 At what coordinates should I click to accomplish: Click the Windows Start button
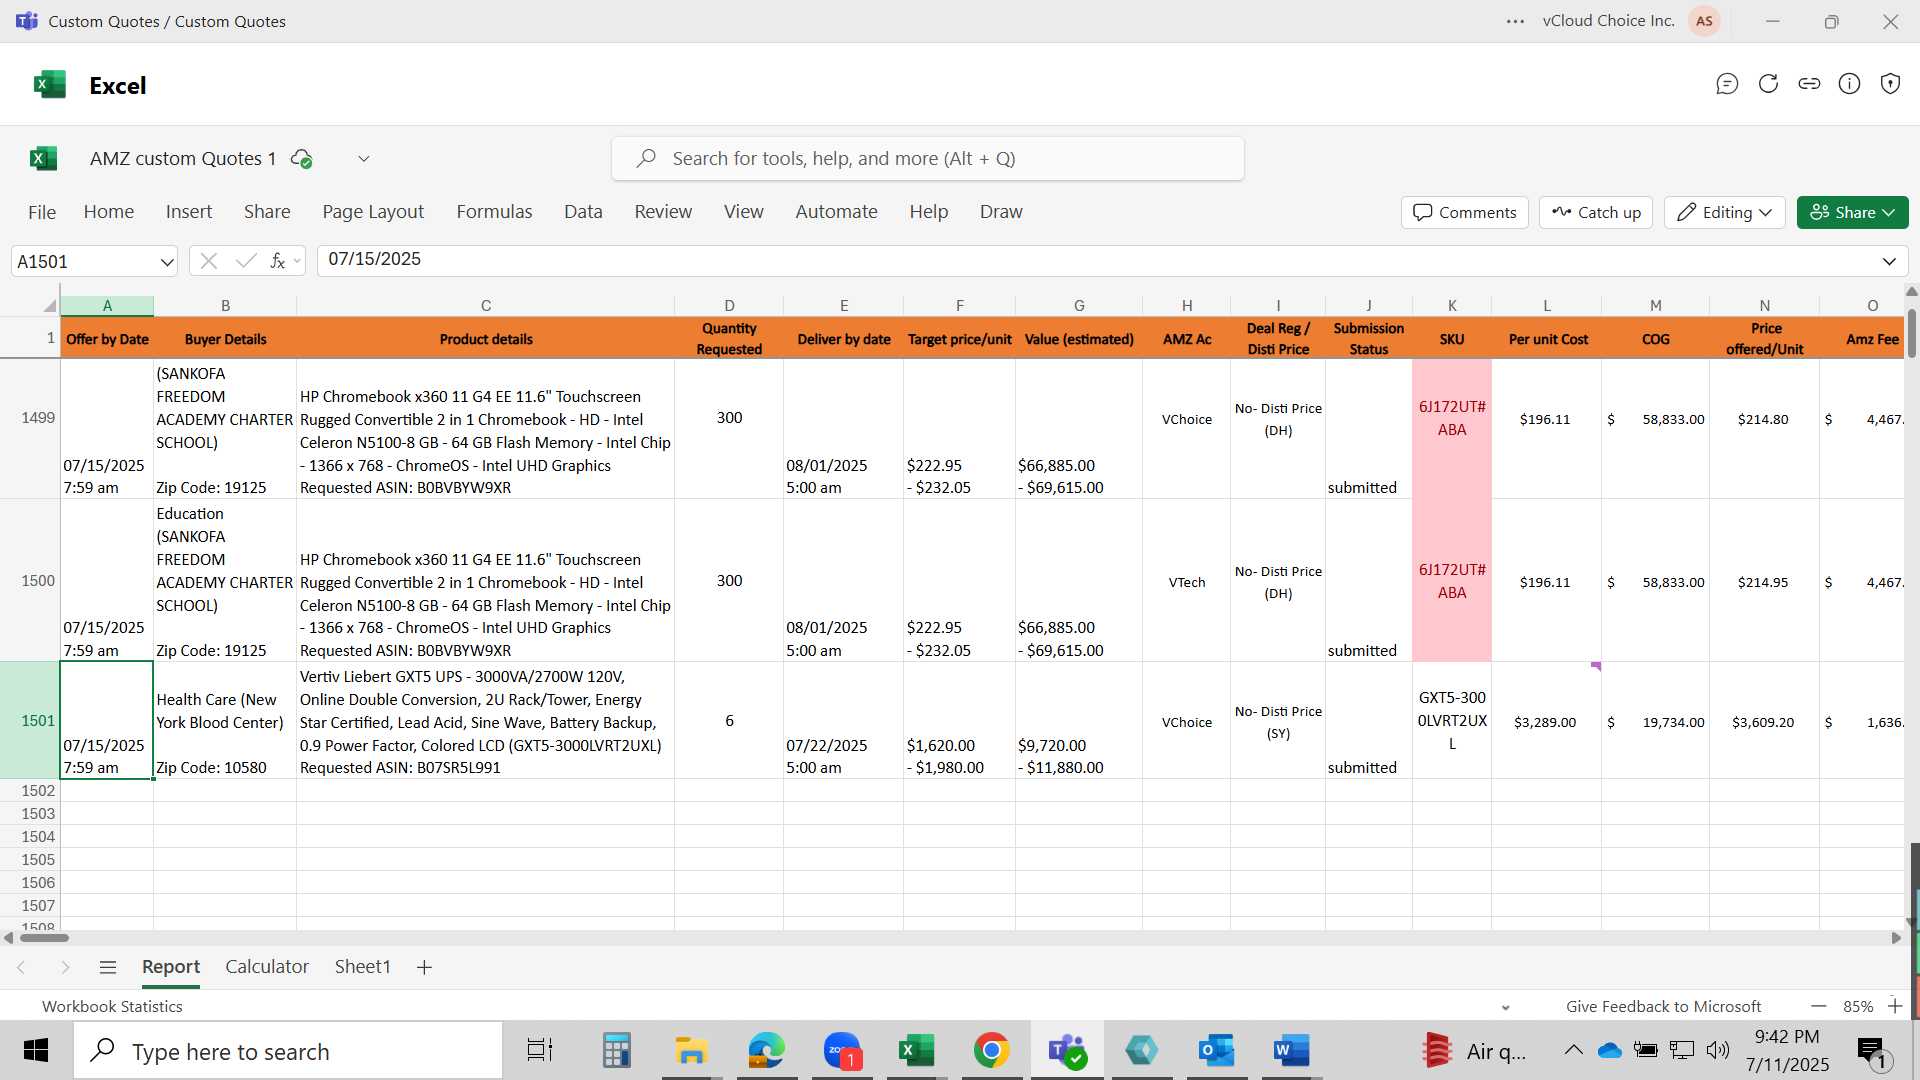point(36,1050)
